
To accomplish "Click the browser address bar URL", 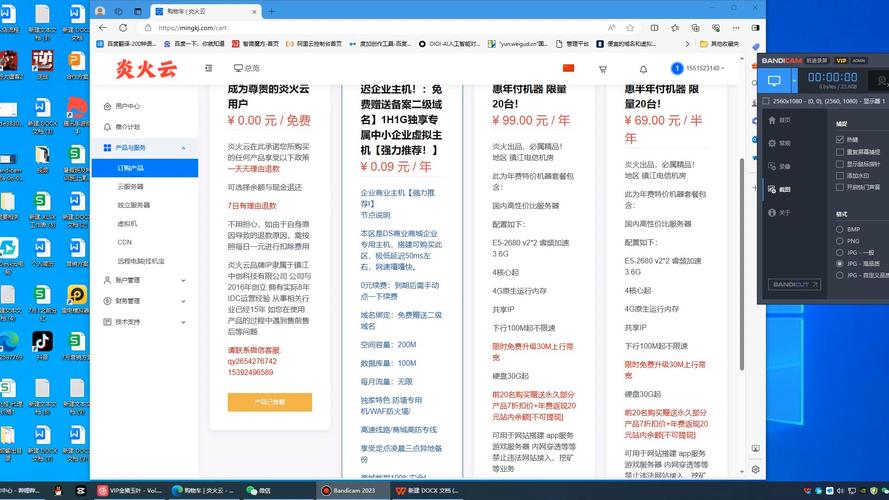I will [x=193, y=28].
